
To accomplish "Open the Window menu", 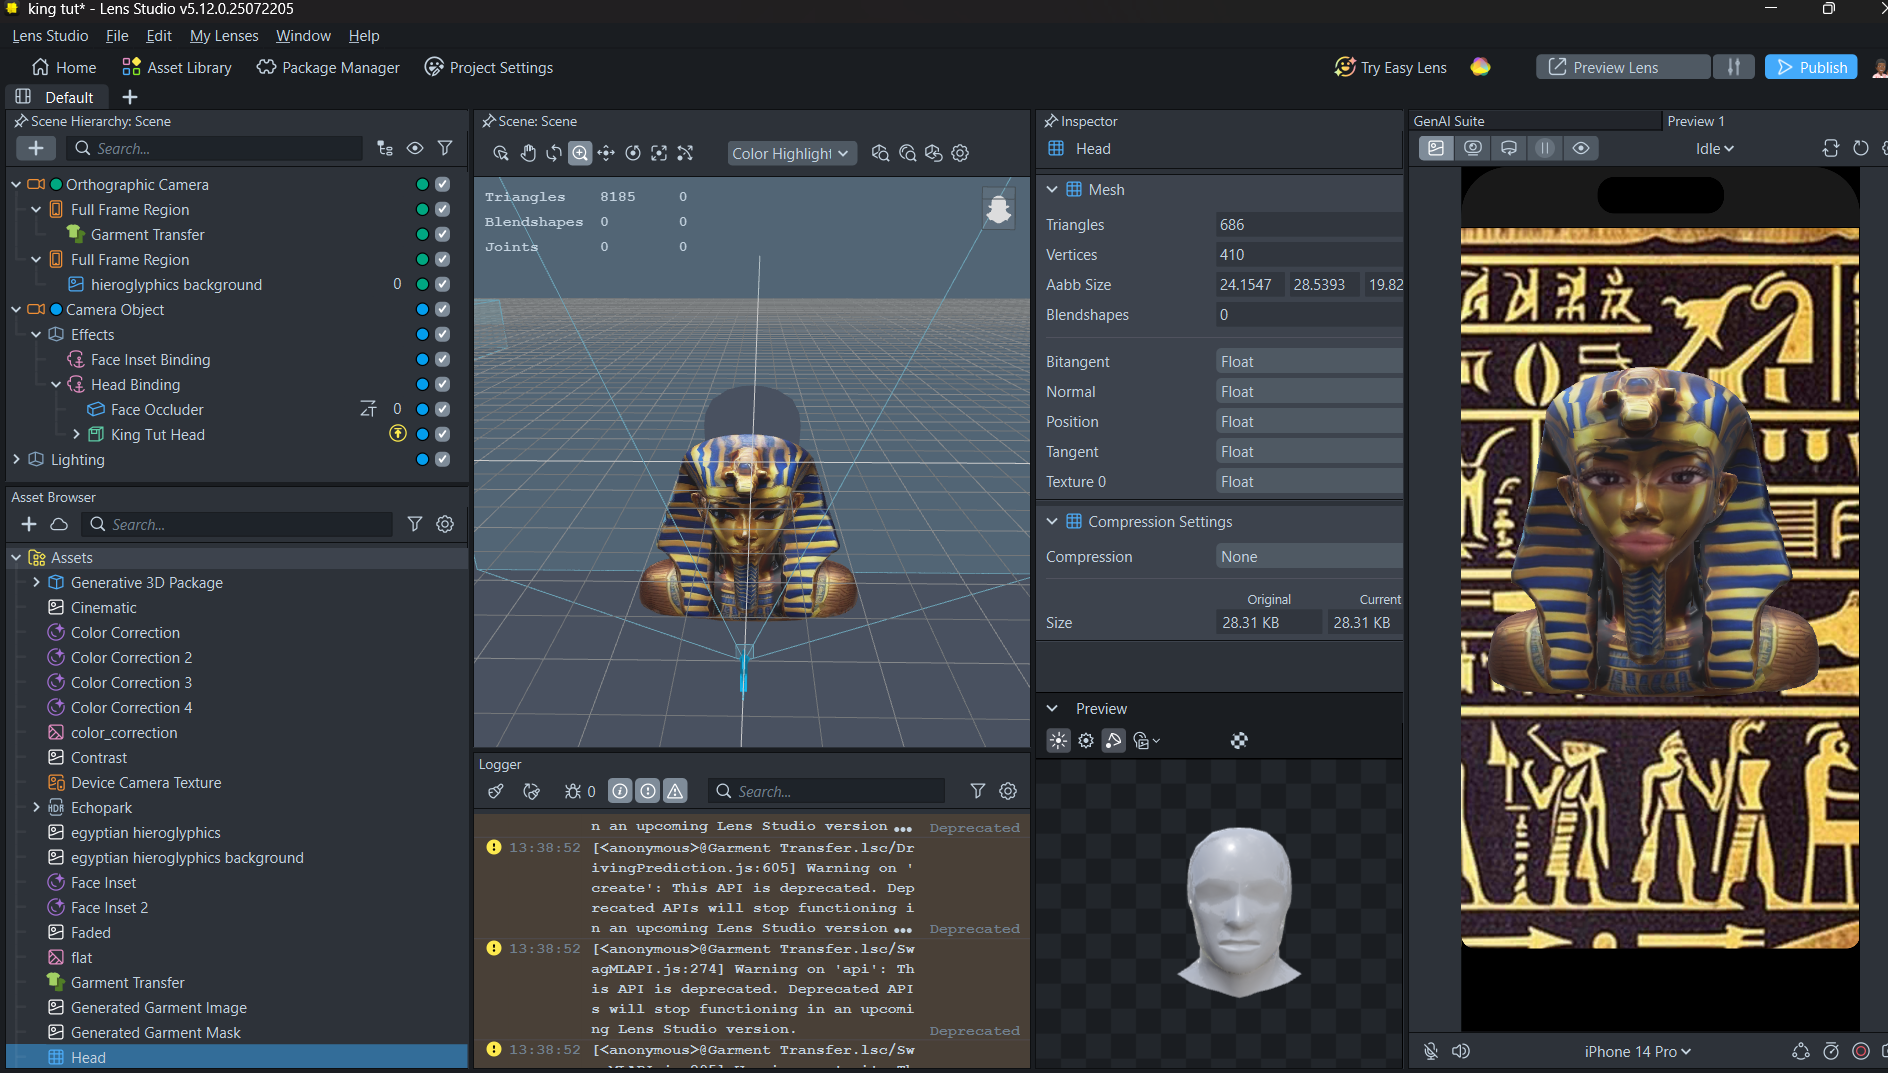I will tap(303, 36).
